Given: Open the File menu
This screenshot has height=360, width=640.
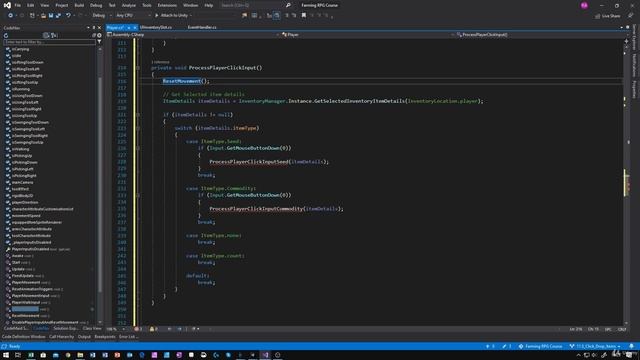Looking at the screenshot, I should click(x=18, y=5).
